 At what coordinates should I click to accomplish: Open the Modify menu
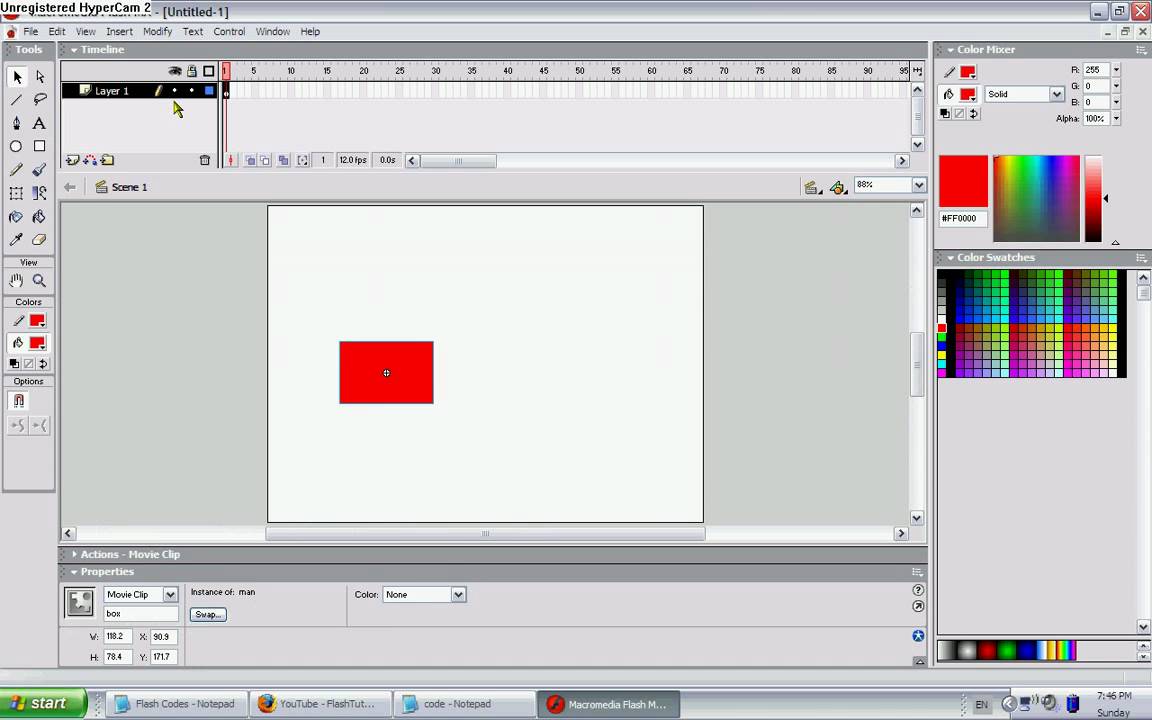[157, 32]
